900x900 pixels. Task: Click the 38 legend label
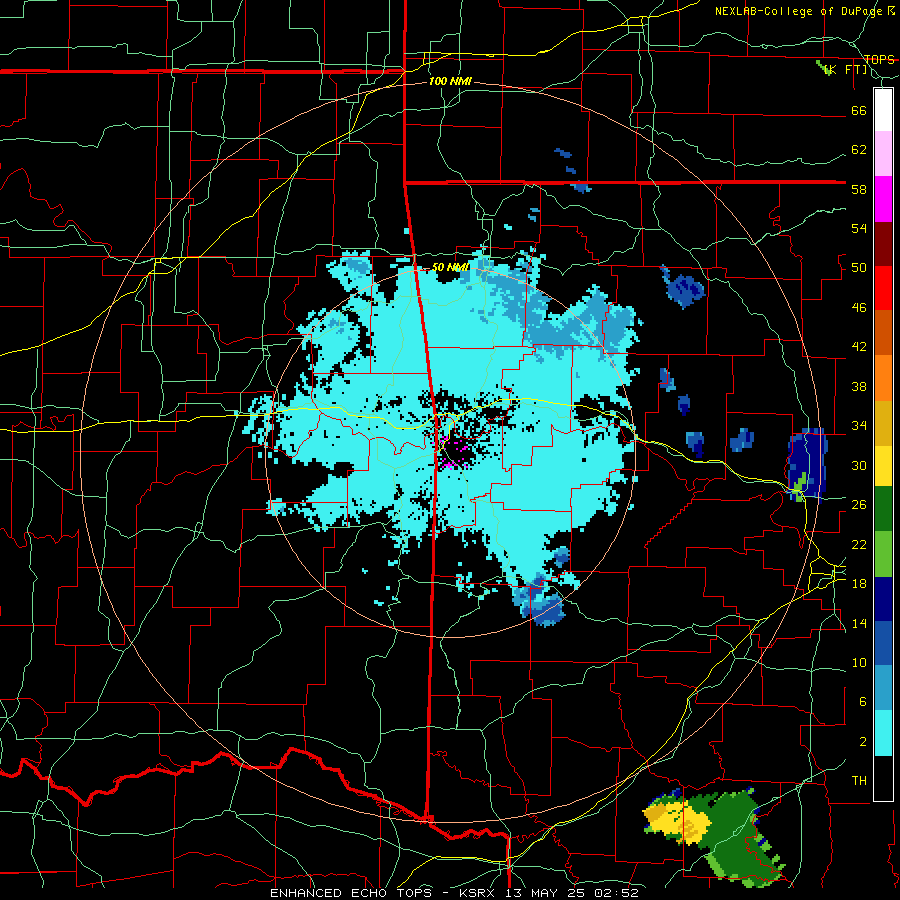[x=859, y=386]
